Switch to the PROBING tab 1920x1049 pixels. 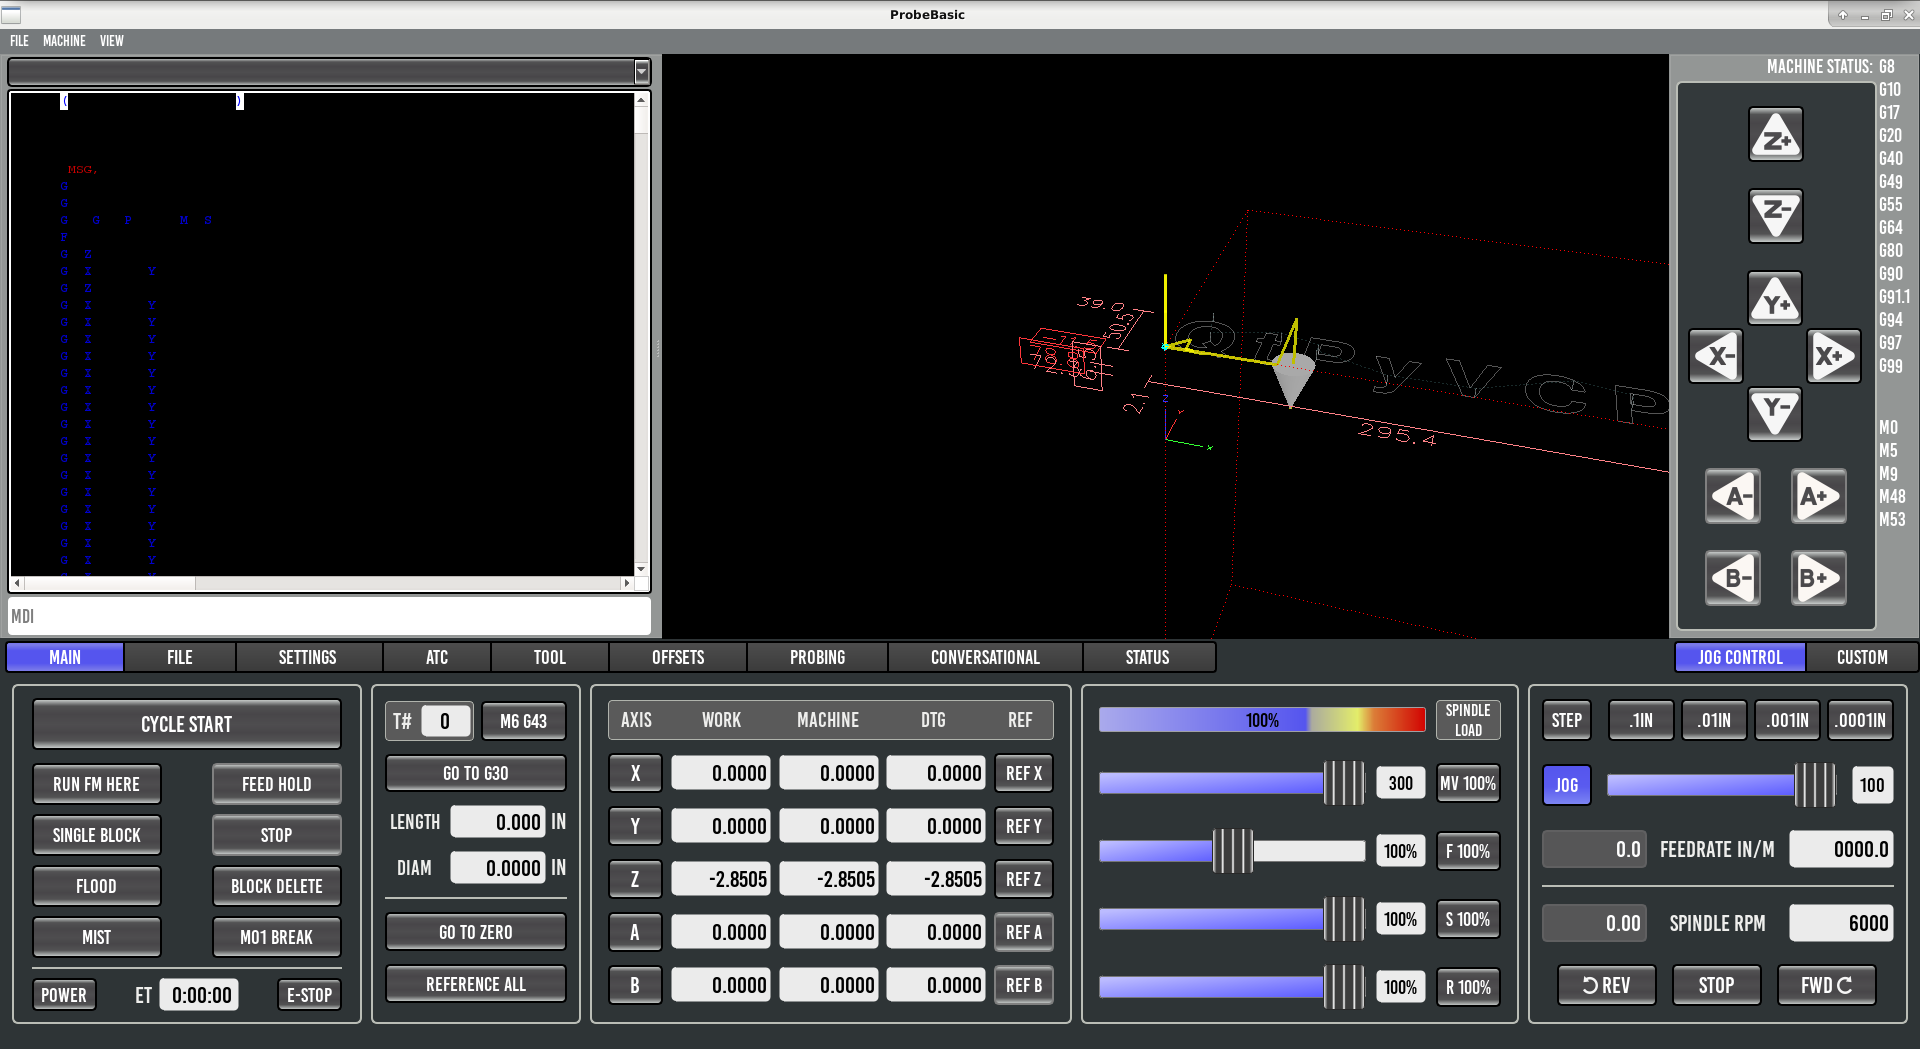pos(817,657)
